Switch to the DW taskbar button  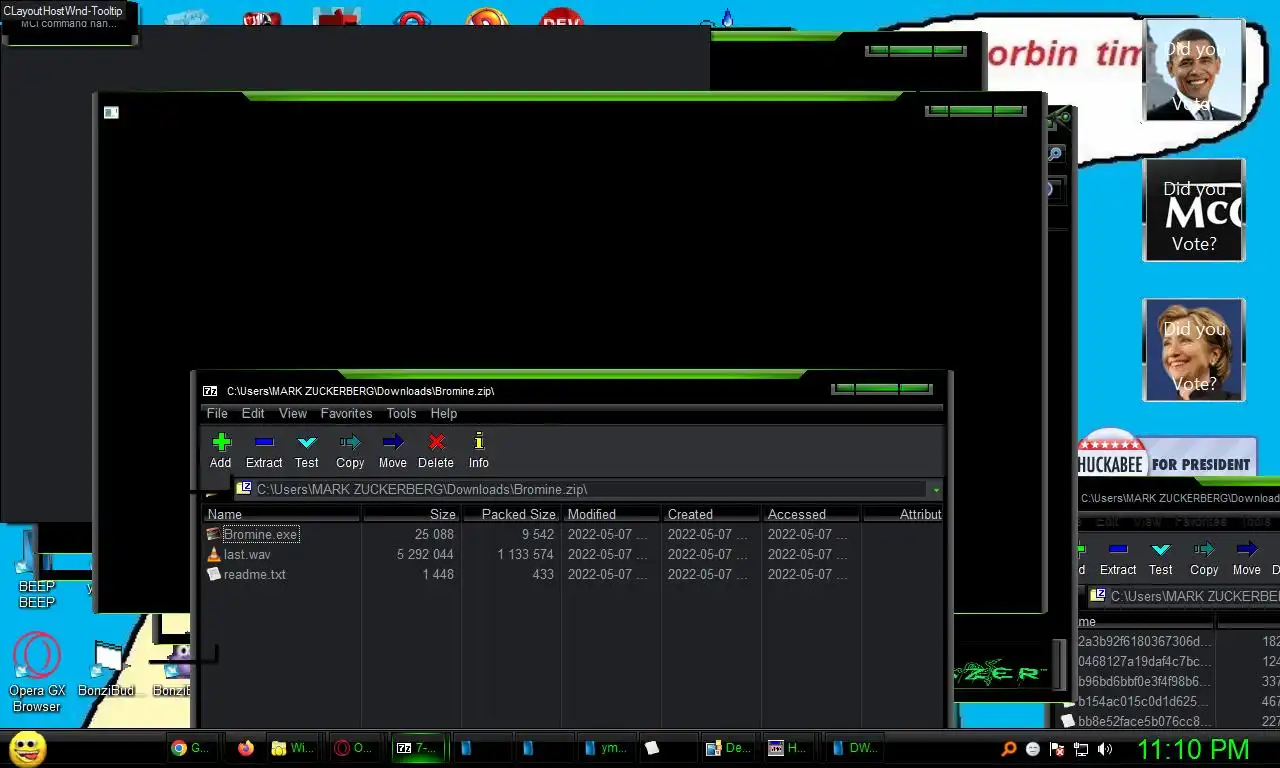(x=853, y=748)
